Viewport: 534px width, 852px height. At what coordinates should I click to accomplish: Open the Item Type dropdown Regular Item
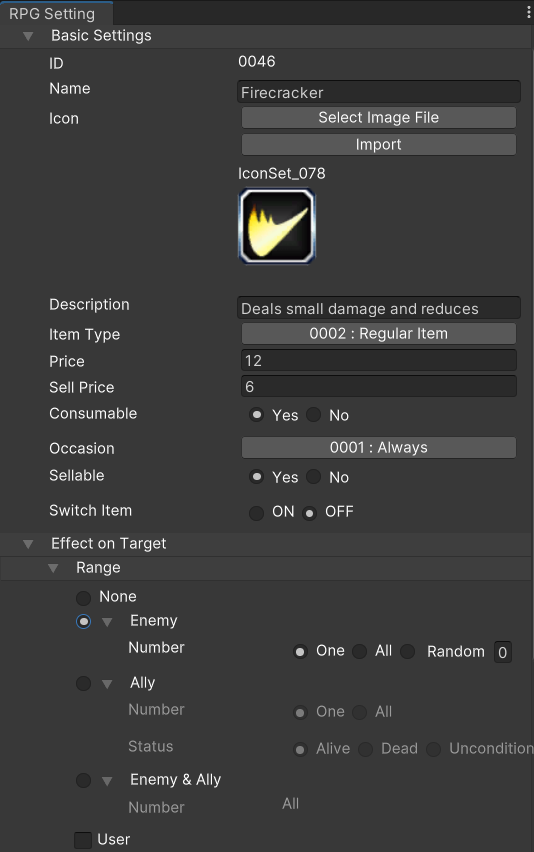[x=379, y=334]
